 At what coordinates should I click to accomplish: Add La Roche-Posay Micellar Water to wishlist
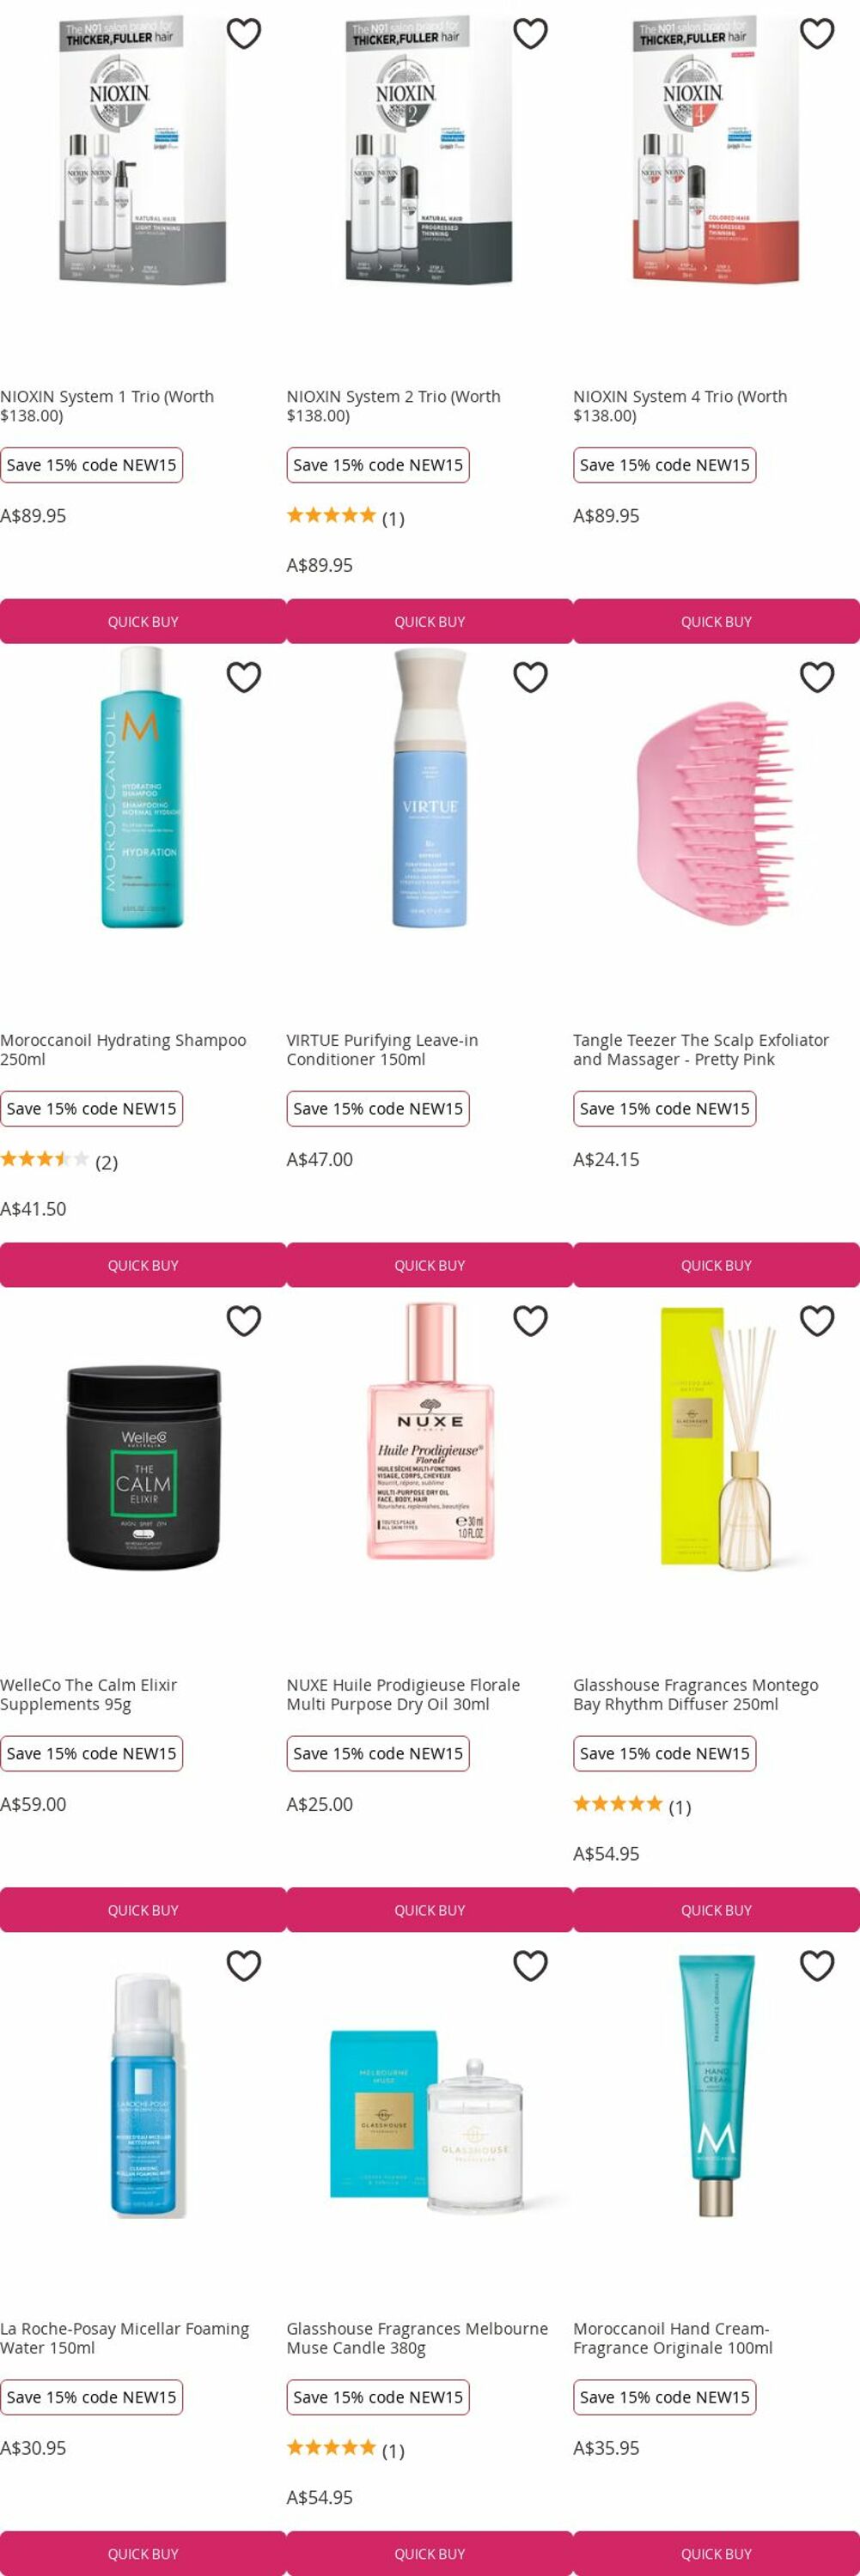coord(244,1966)
